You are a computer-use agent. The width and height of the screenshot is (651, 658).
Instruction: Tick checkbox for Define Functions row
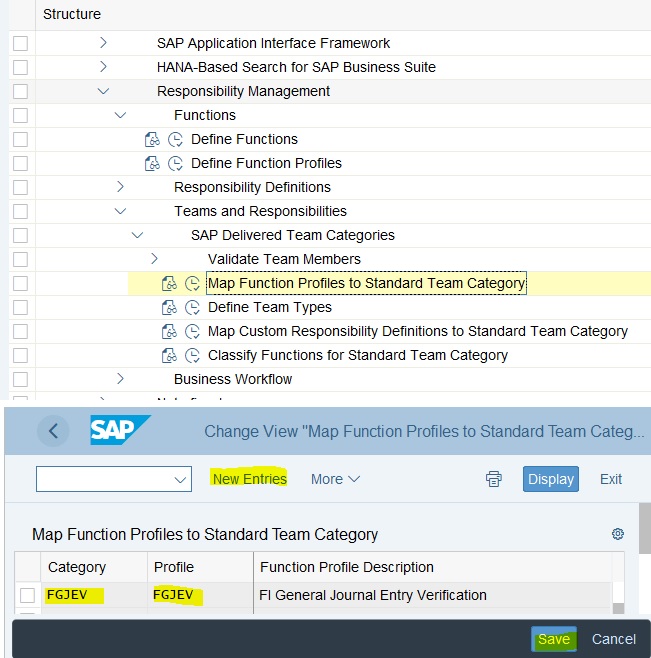pyautogui.click(x=21, y=139)
